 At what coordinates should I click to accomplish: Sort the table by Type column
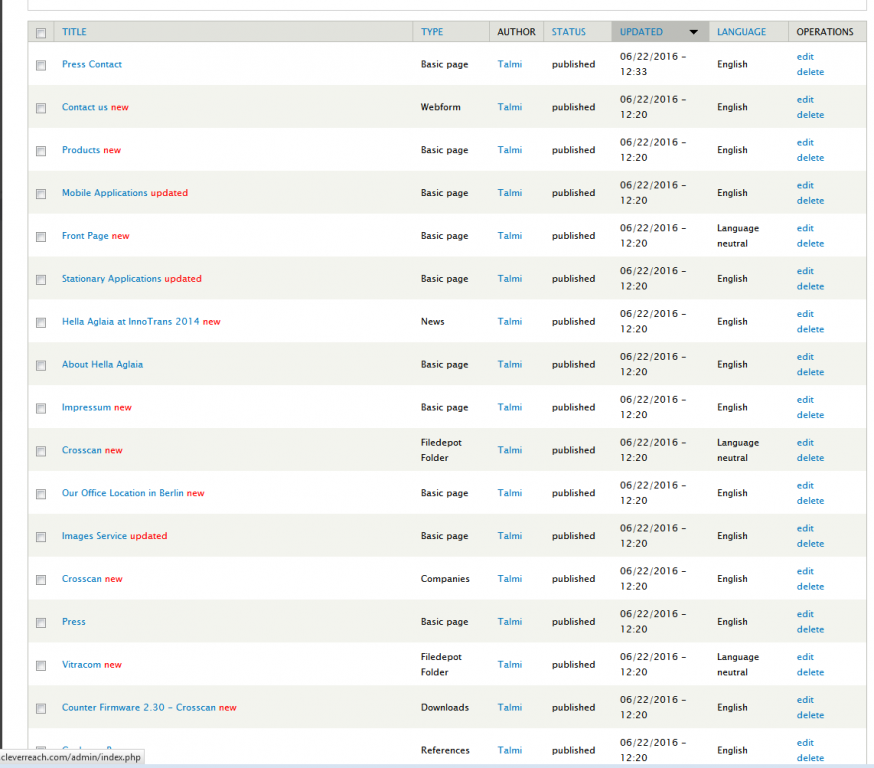click(x=432, y=32)
